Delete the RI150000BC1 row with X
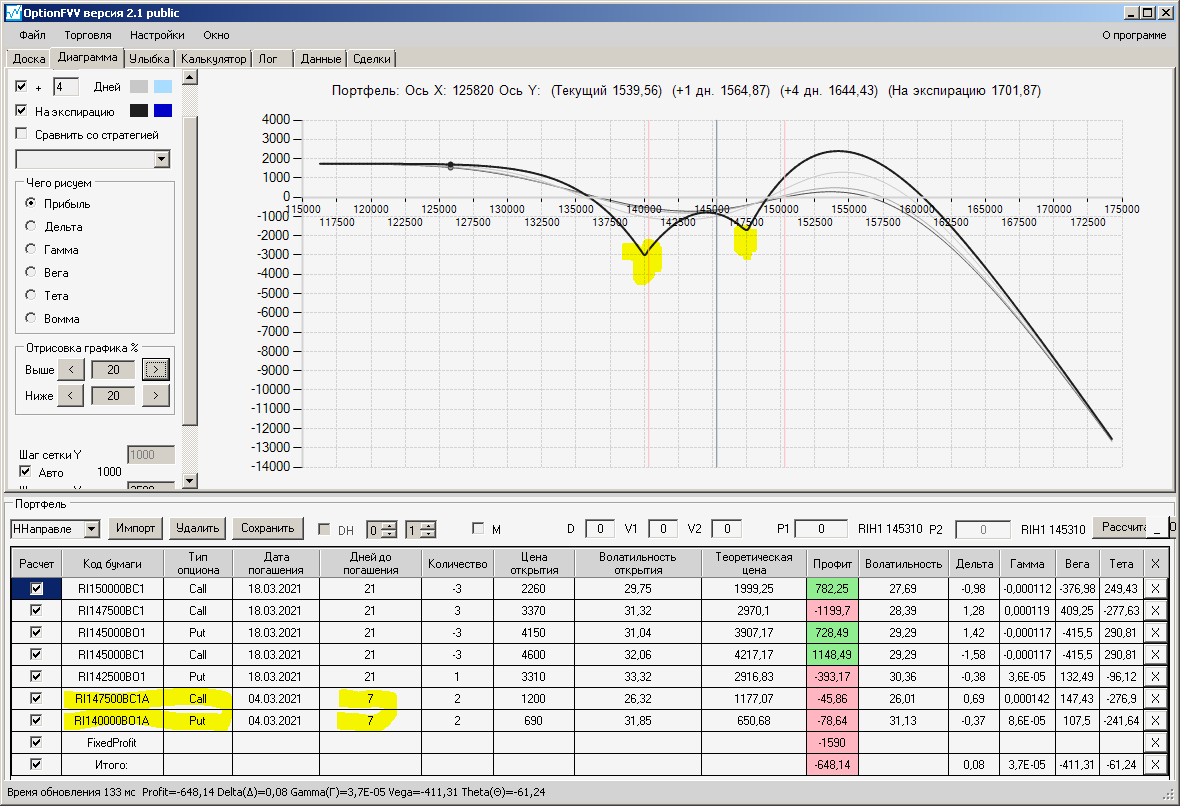 point(1155,589)
